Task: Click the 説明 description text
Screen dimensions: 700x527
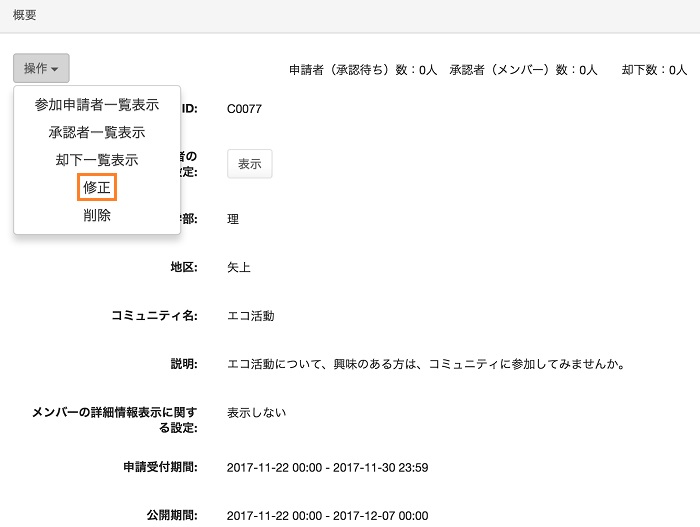Action: (425, 364)
